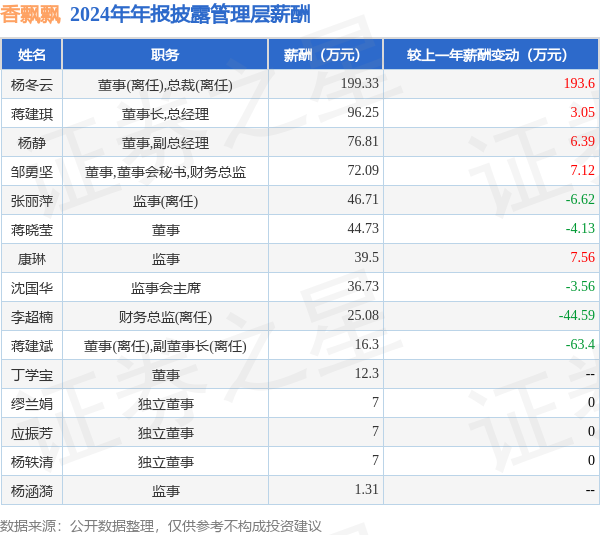Screen dimensions: 600x535
Task: Select the name cell 杨静
Action: 32,143
